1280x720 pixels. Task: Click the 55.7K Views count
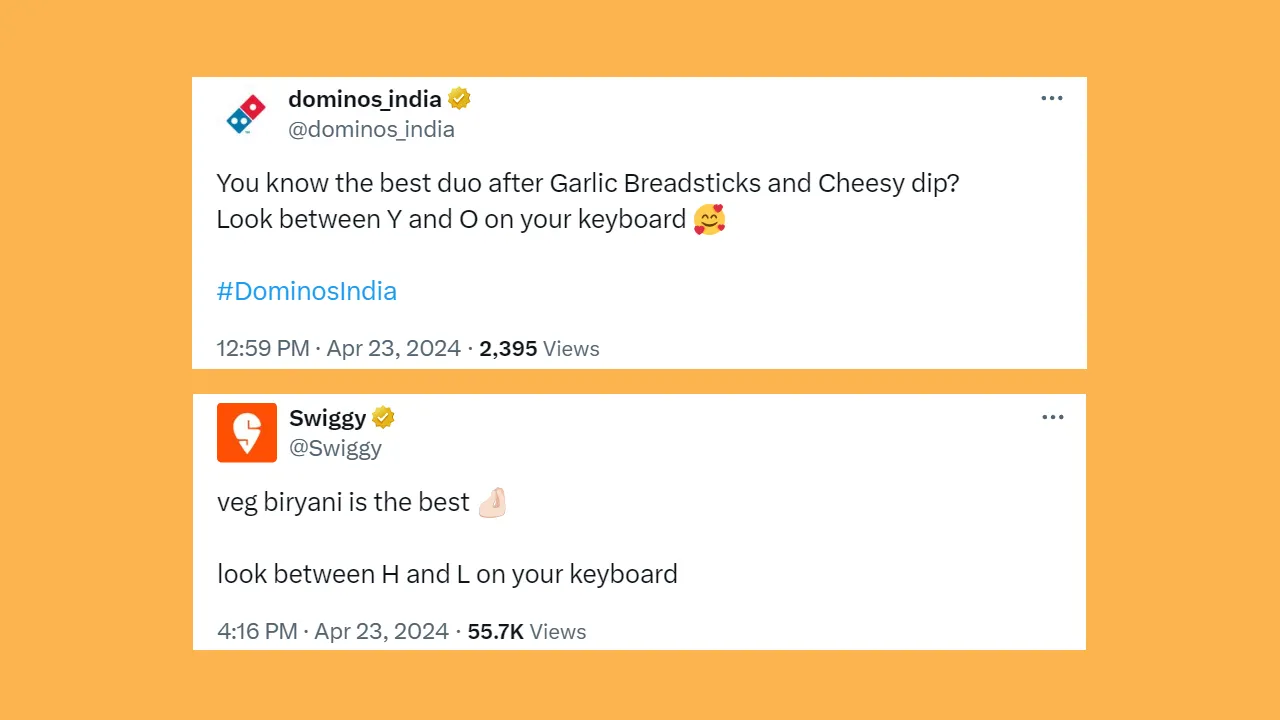(527, 632)
